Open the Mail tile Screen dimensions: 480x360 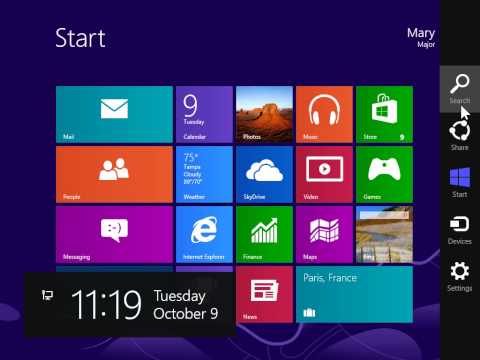[114, 114]
